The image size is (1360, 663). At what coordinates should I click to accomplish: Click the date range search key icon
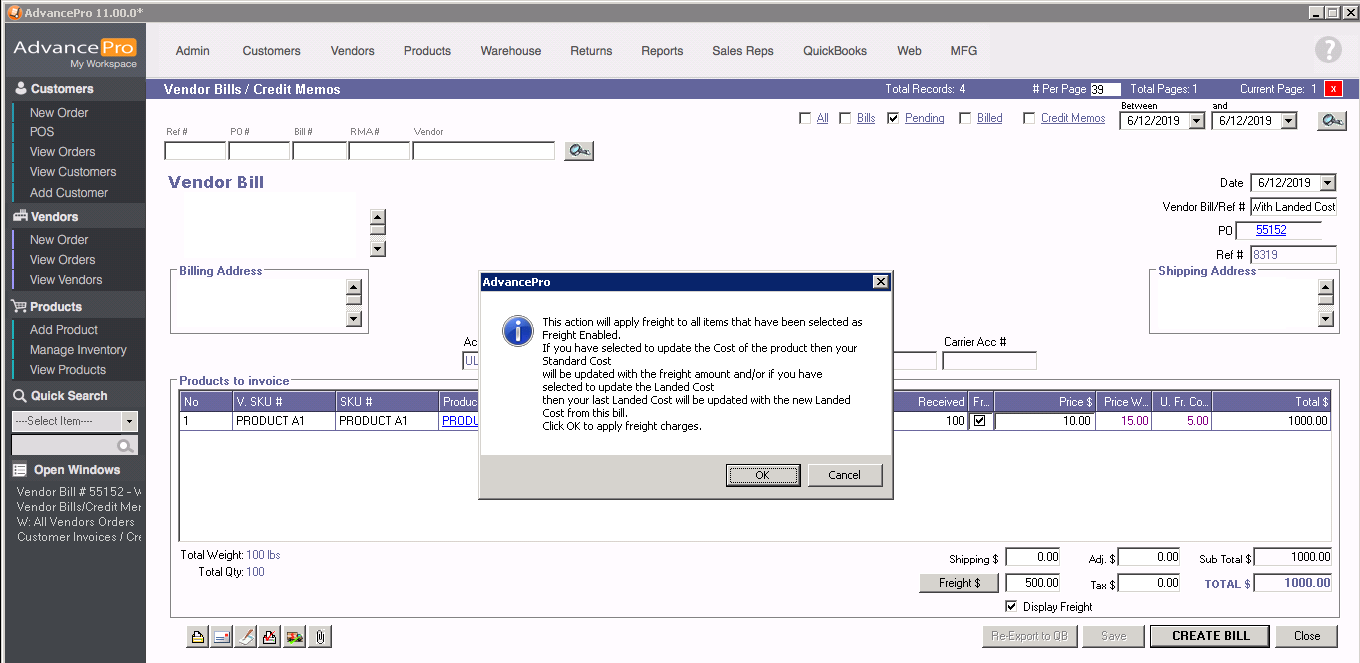[x=1330, y=121]
